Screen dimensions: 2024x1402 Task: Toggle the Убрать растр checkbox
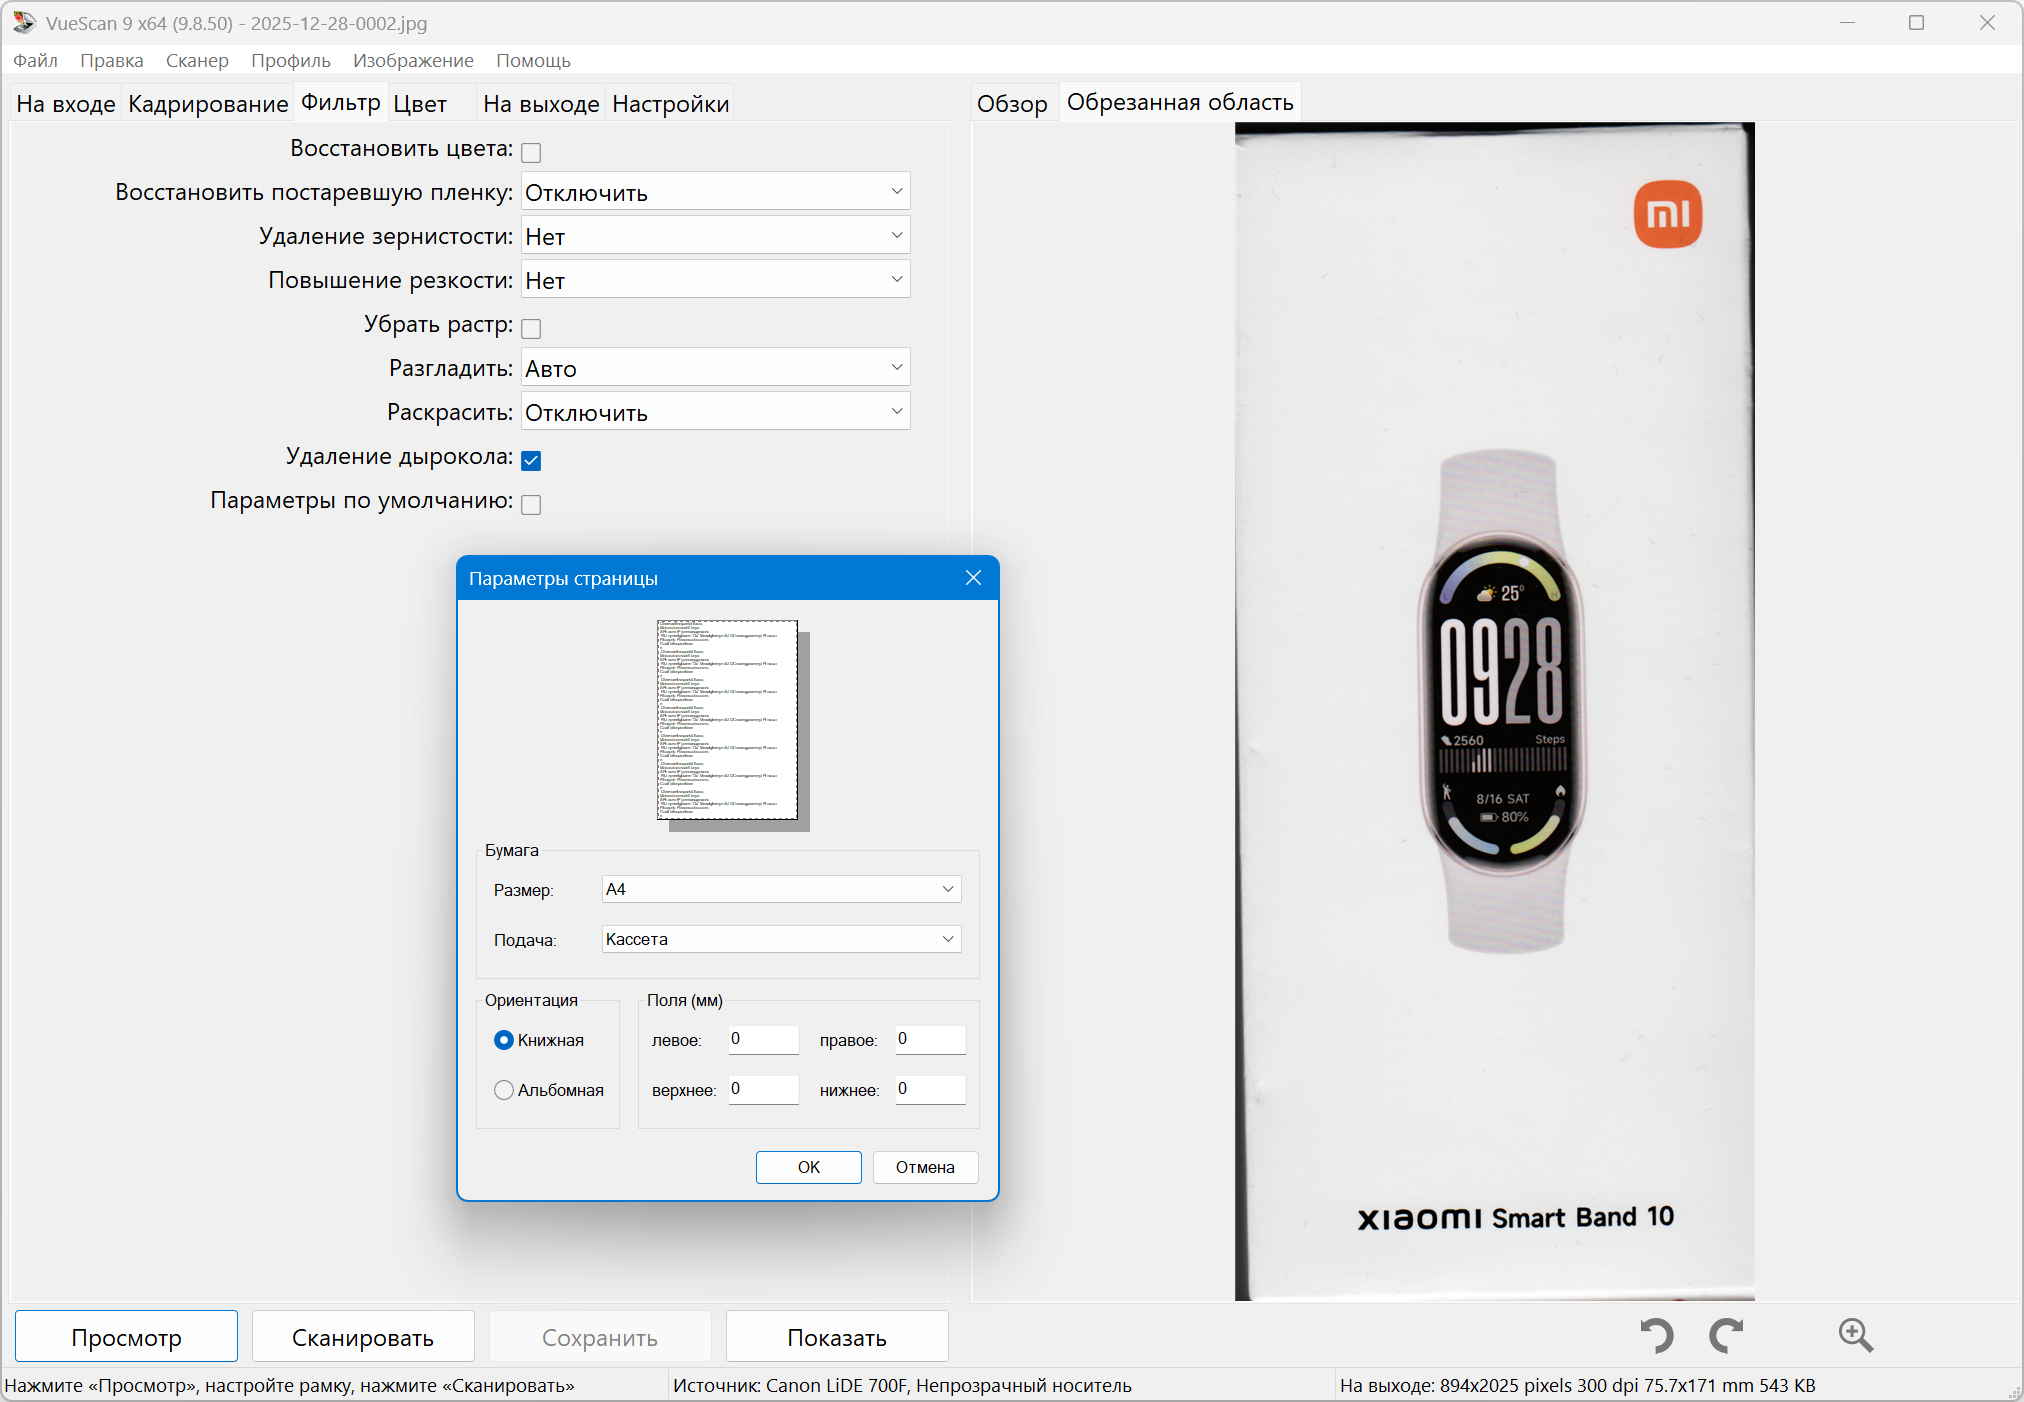(x=531, y=329)
